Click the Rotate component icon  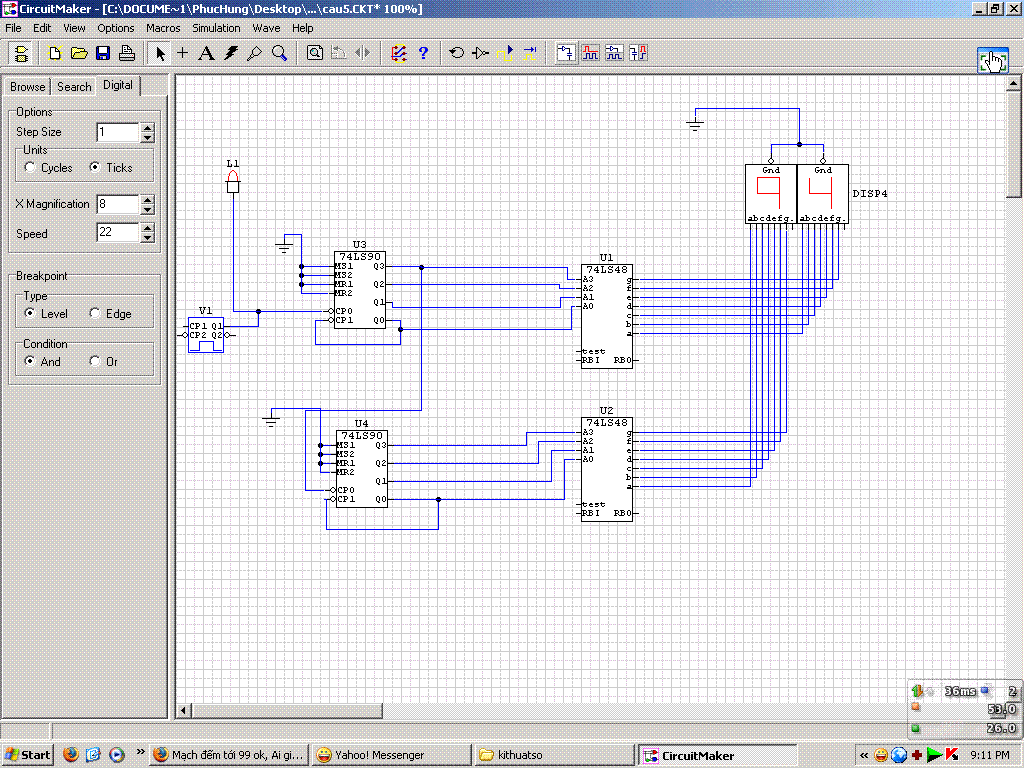click(x=457, y=53)
